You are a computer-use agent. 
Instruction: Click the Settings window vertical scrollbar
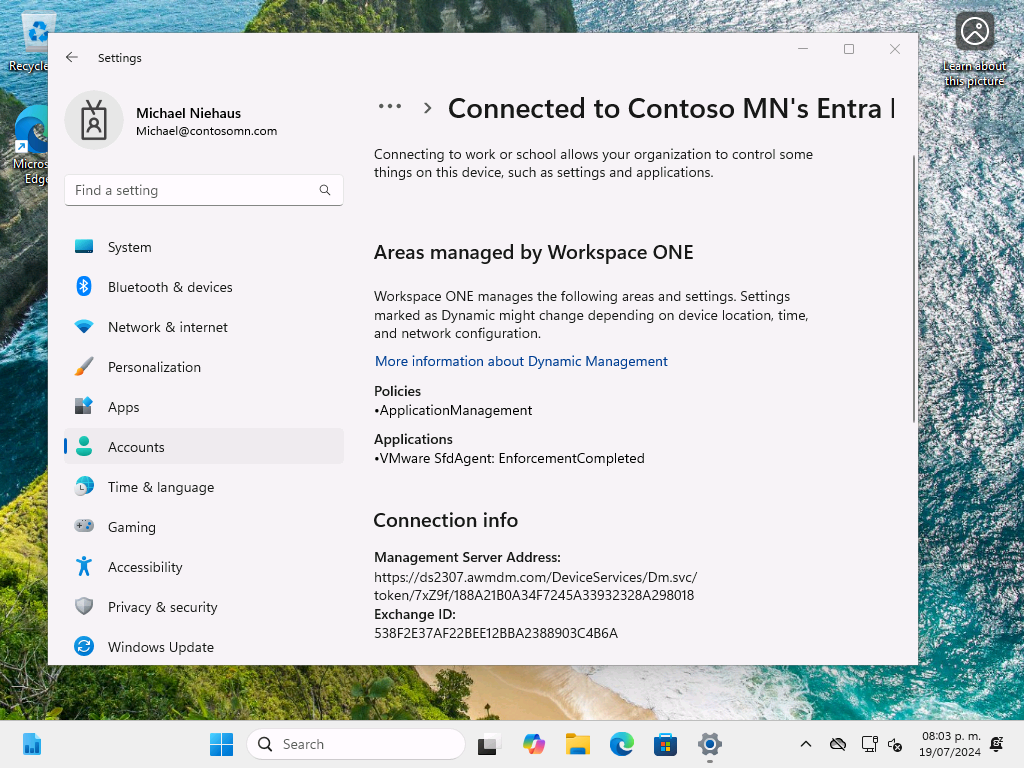[913, 290]
